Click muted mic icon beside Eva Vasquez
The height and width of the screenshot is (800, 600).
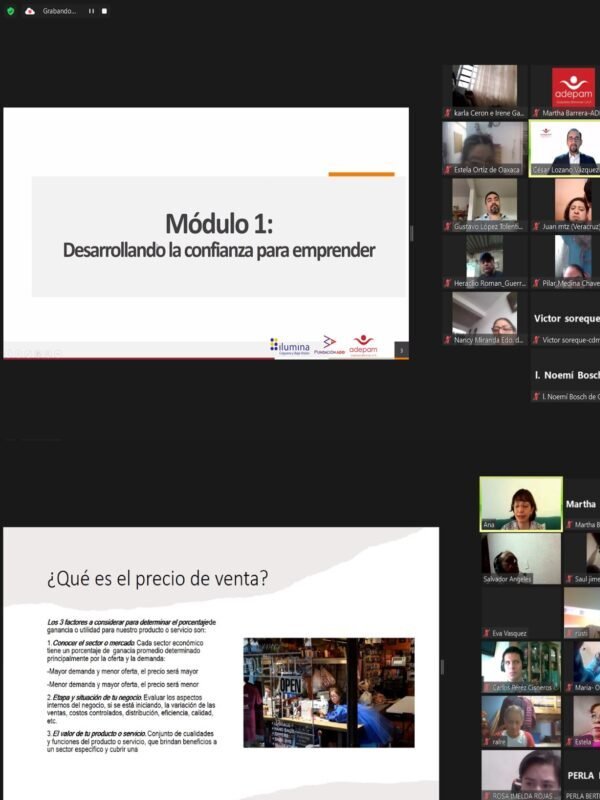(x=487, y=633)
